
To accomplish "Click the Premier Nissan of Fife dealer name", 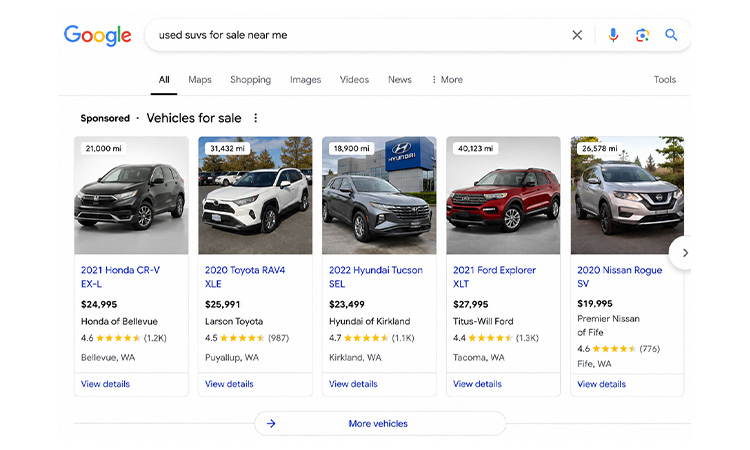I will click(x=608, y=325).
